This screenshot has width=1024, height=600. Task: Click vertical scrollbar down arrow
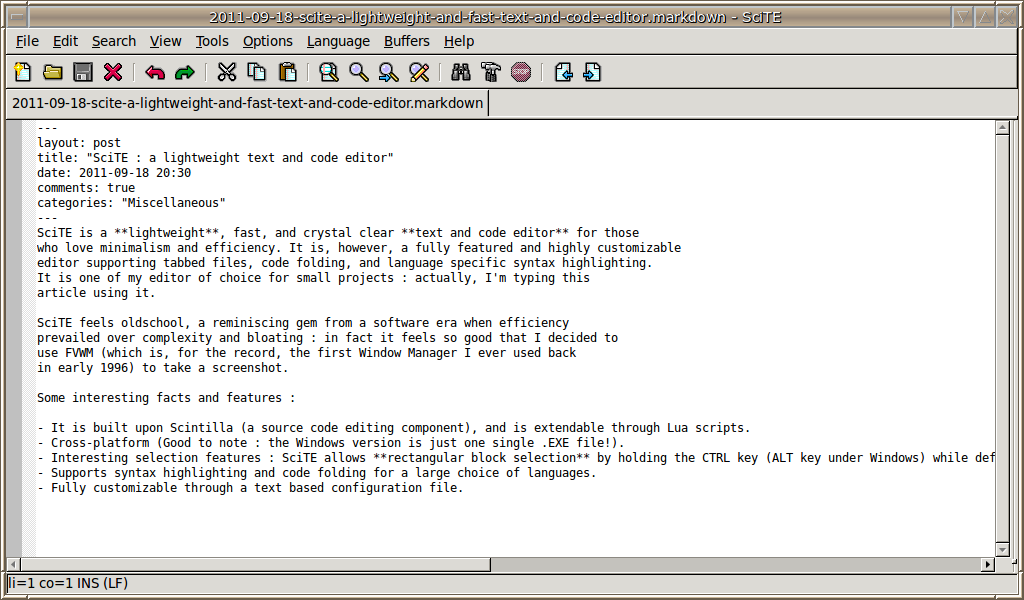tap(1002, 549)
